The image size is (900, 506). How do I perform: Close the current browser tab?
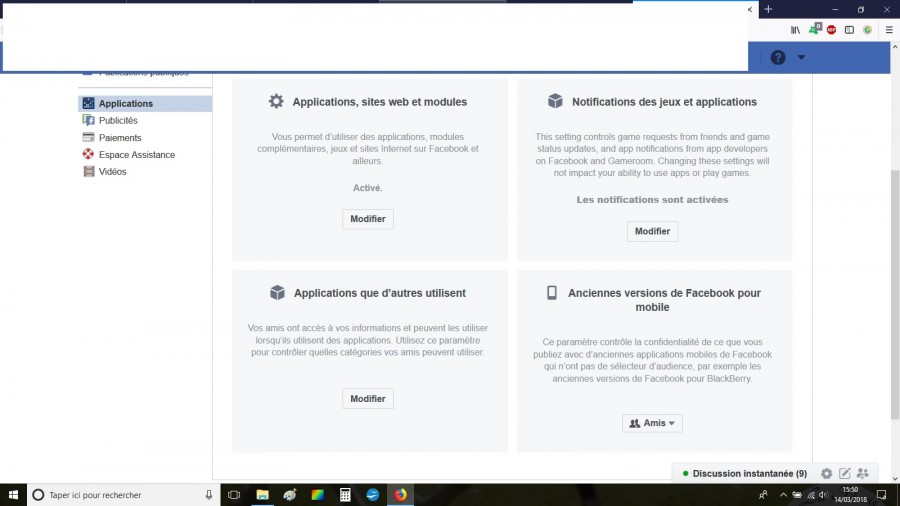pyautogui.click(x=749, y=9)
